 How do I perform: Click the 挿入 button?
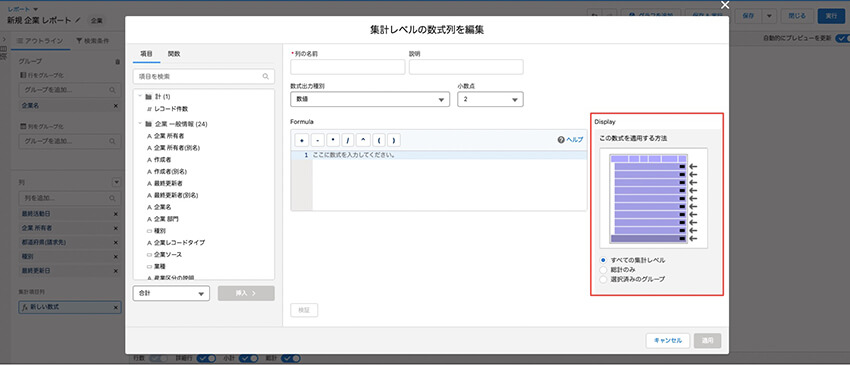coord(246,293)
